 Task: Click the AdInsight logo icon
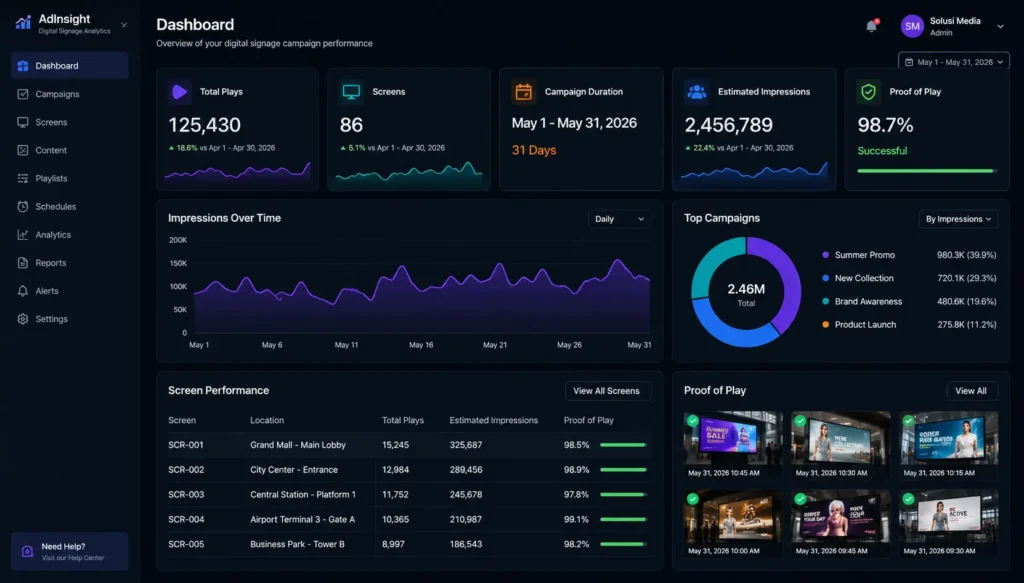[x=24, y=23]
